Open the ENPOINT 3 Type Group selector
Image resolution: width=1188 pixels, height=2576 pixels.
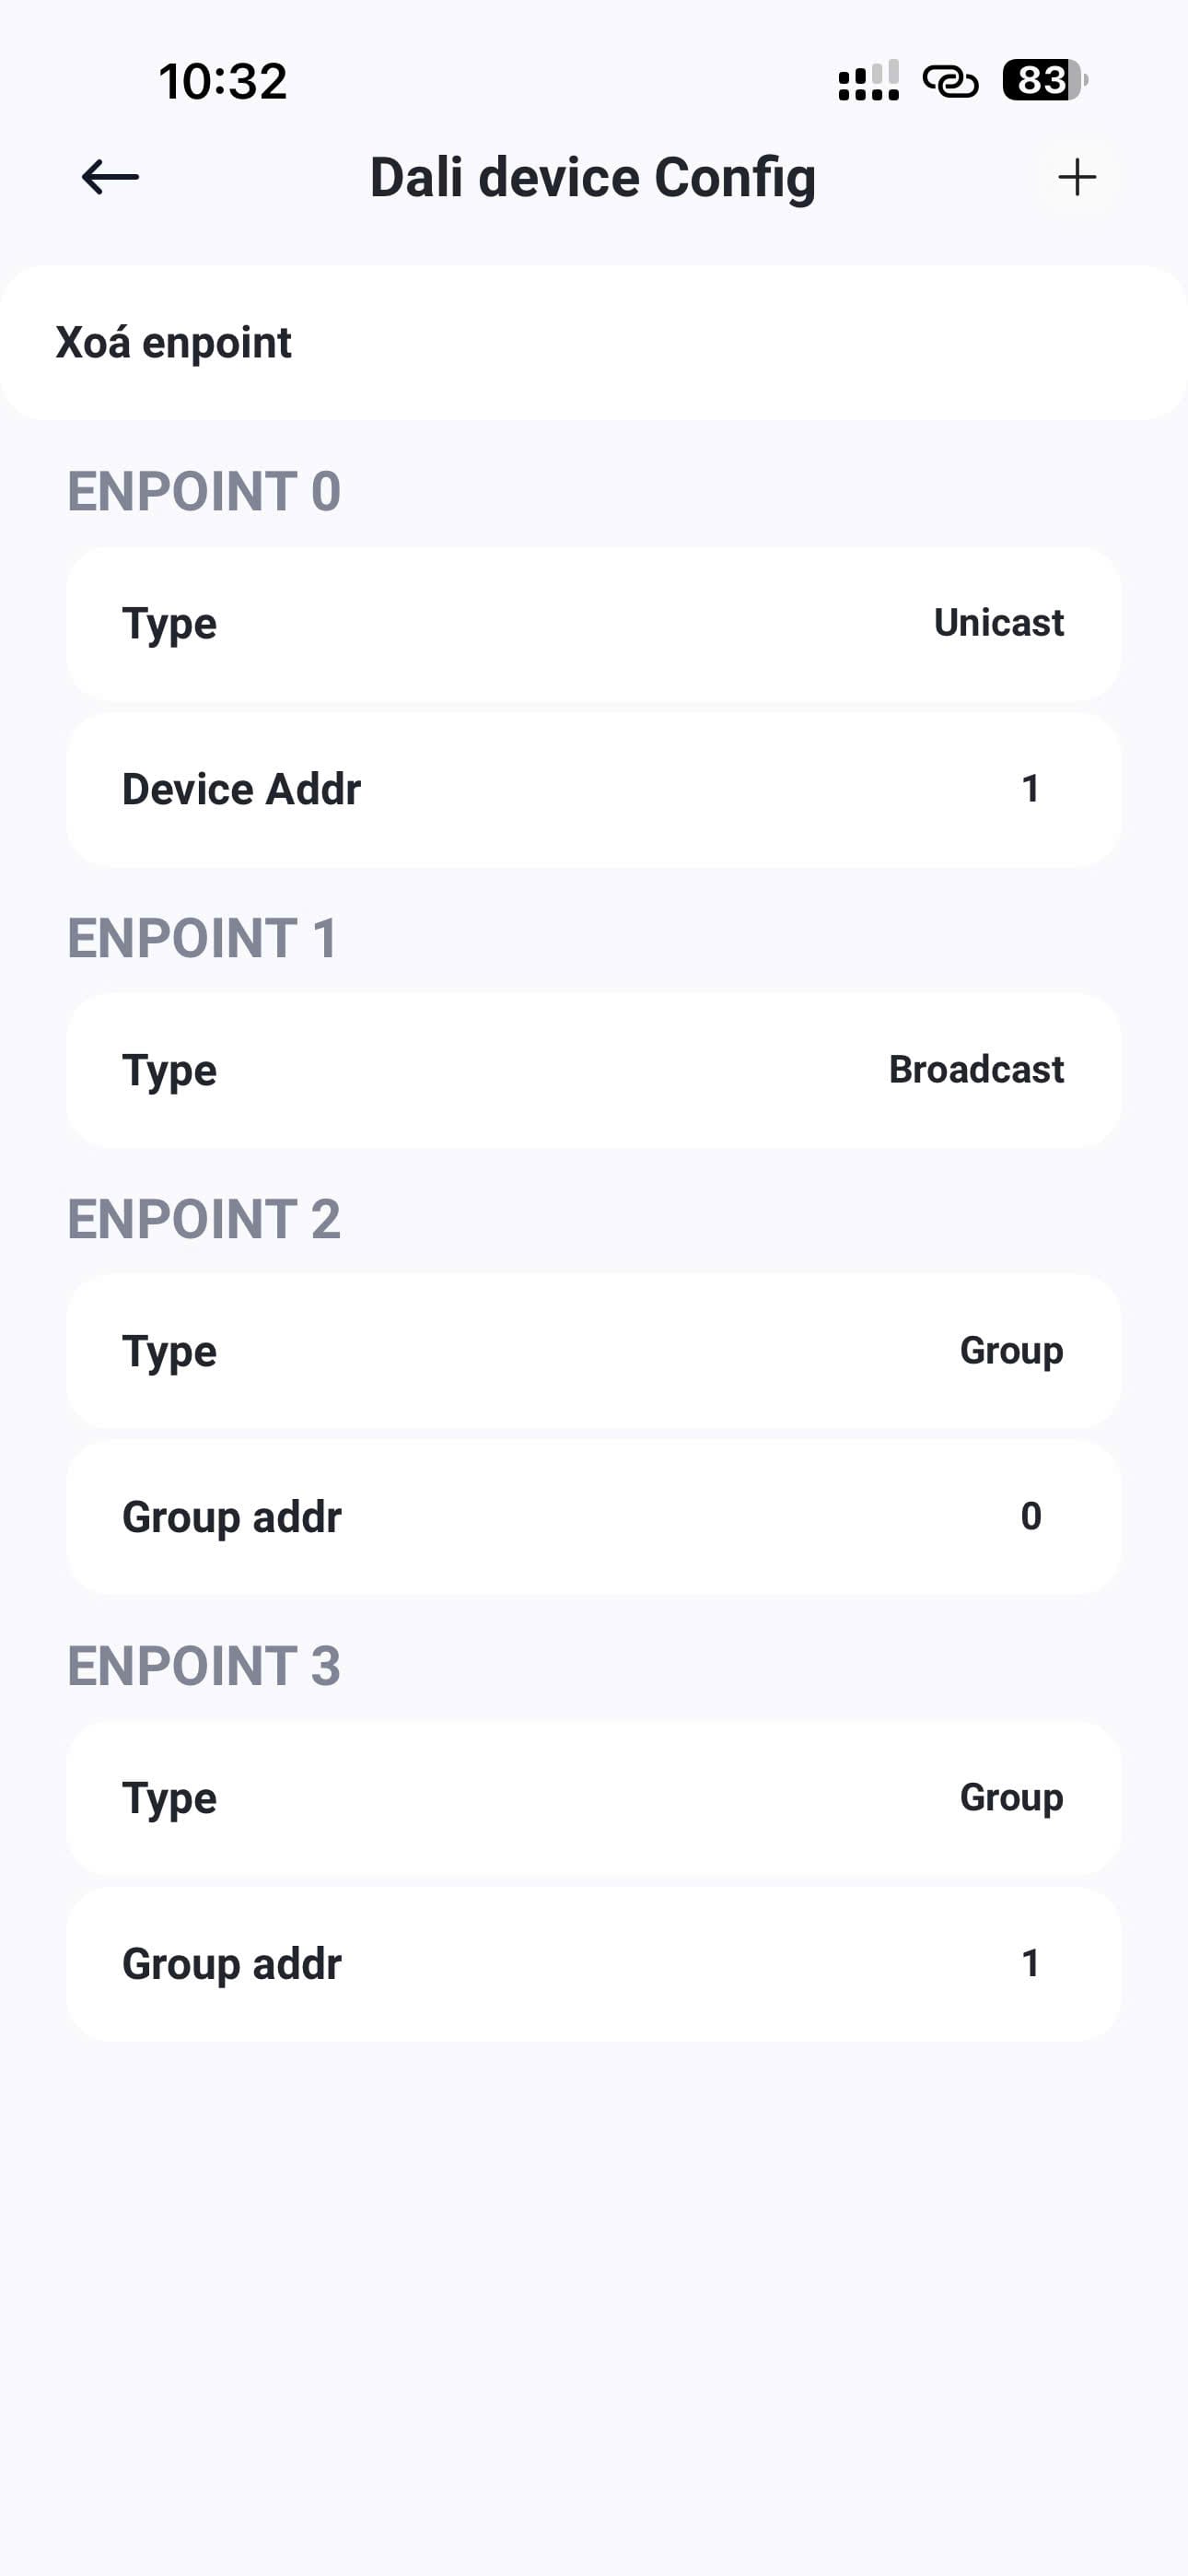[593, 1798]
